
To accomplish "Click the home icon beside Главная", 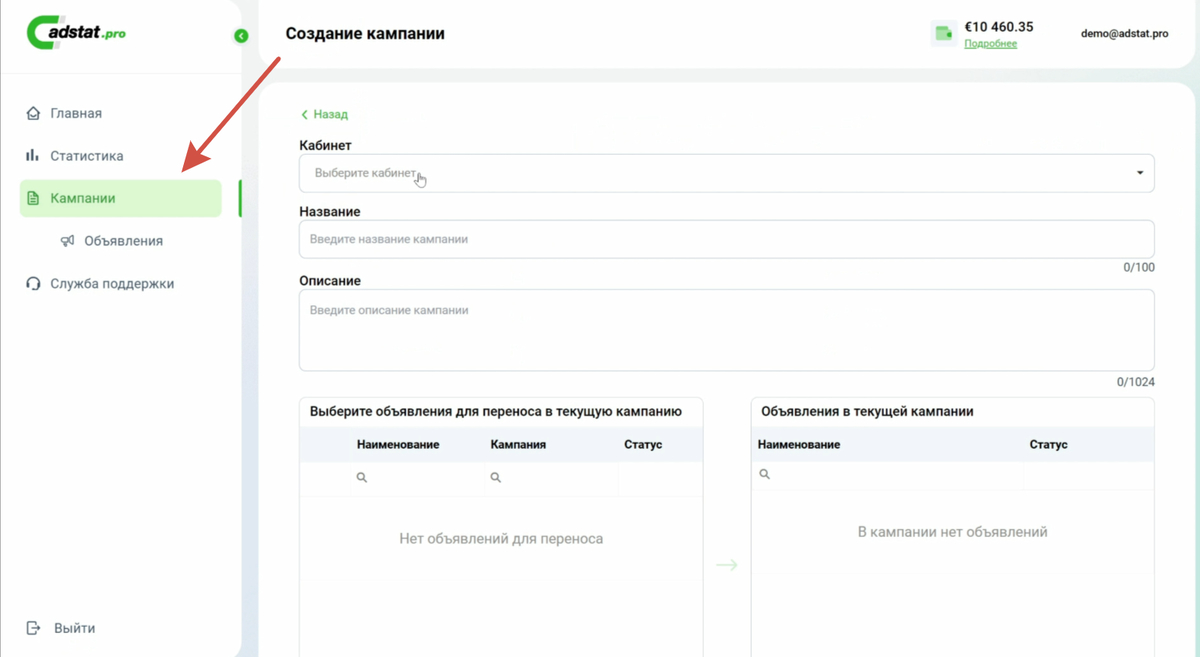I will pos(33,114).
